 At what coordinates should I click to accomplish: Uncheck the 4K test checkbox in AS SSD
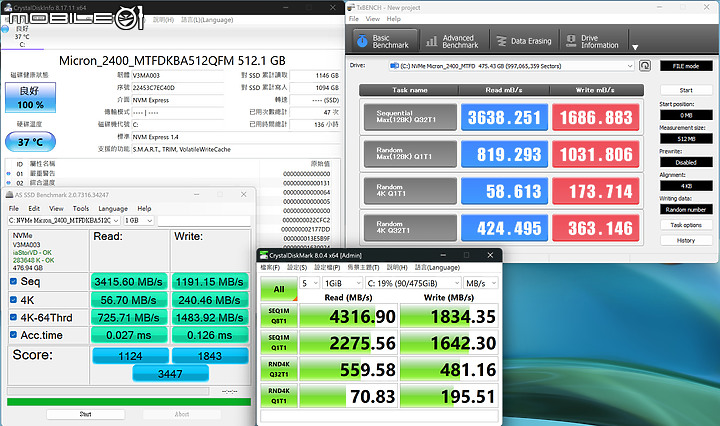tap(13, 300)
